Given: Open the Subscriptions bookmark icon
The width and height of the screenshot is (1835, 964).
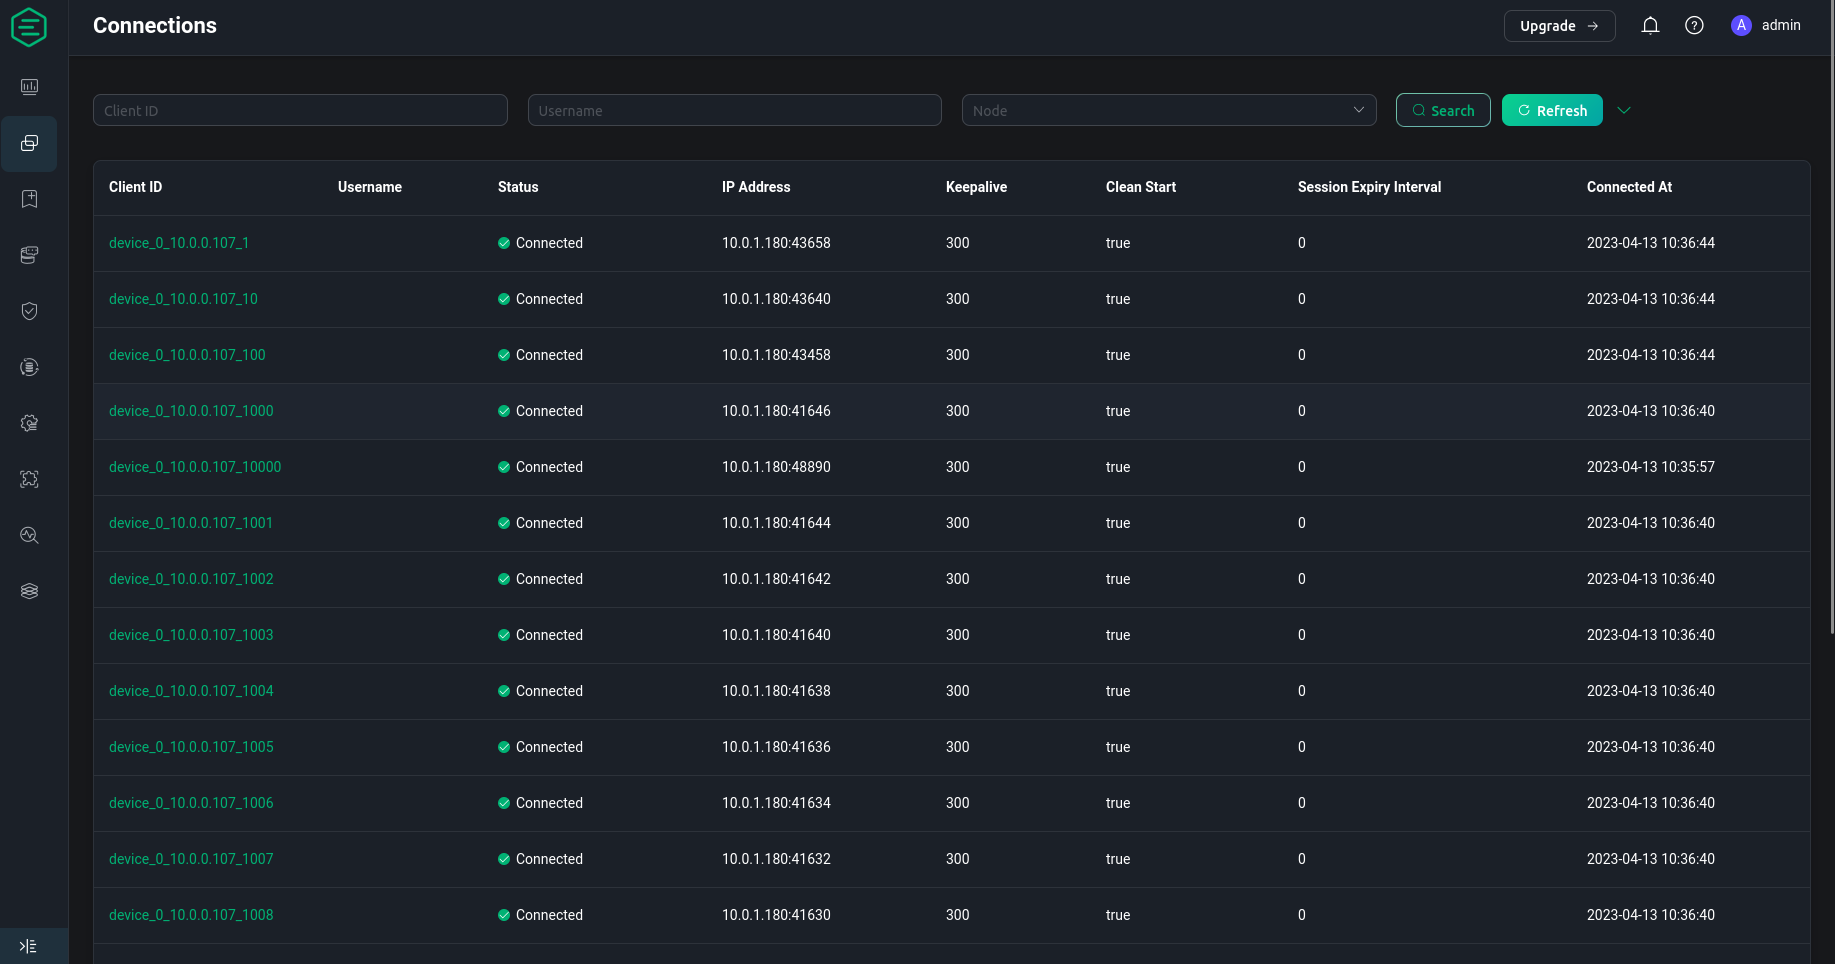Looking at the screenshot, I should coord(29,199).
